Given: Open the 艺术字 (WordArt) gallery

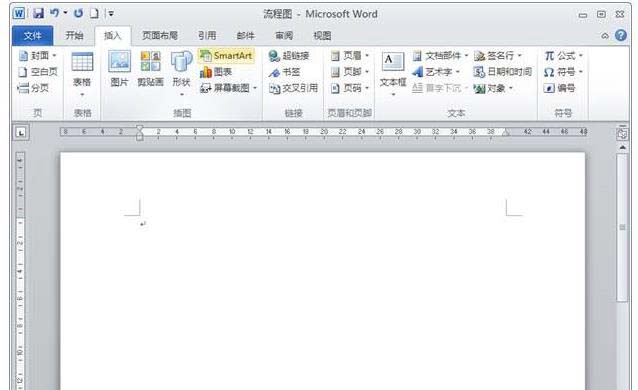Looking at the screenshot, I should [436, 72].
